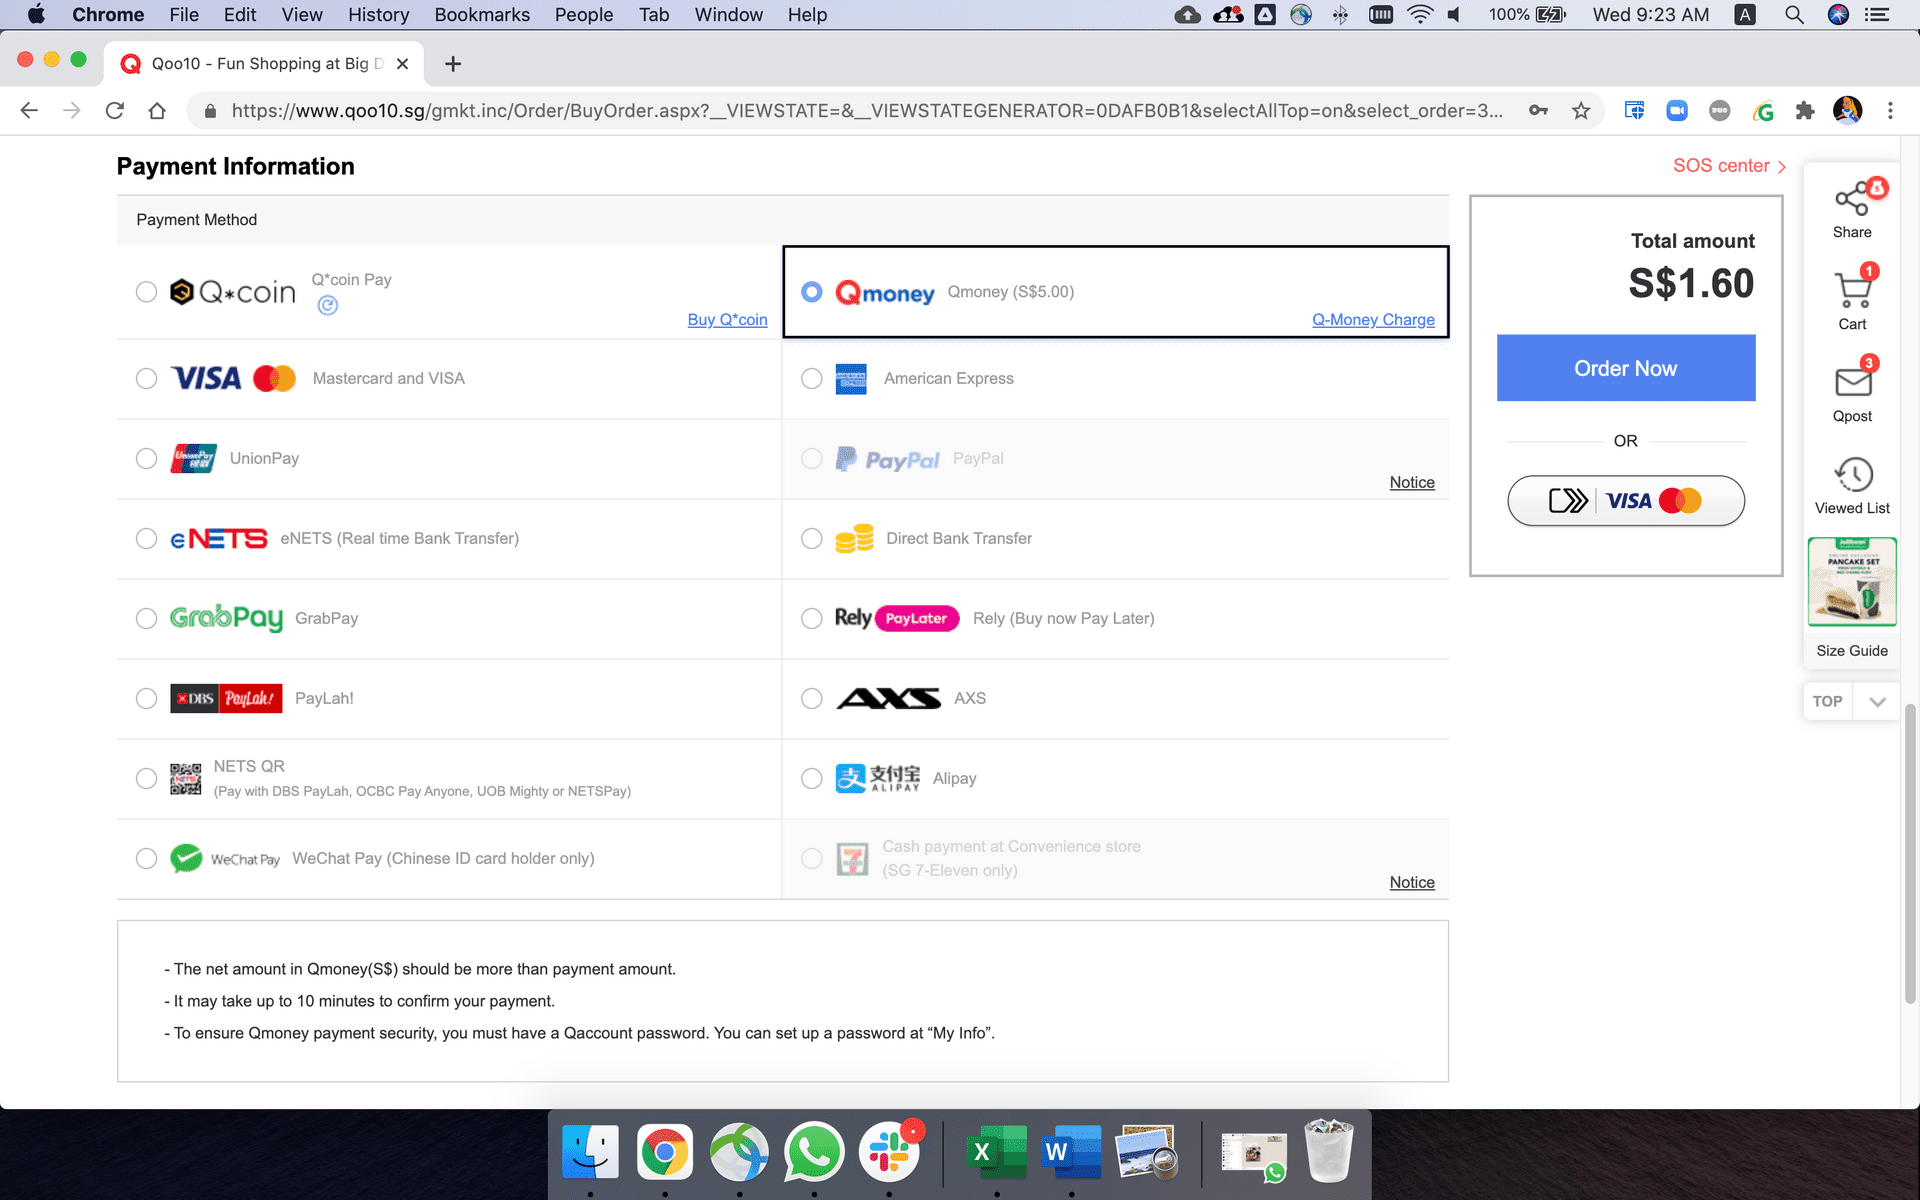Select the Direct Bank Transfer radio button
The image size is (1920, 1200).
812,539
